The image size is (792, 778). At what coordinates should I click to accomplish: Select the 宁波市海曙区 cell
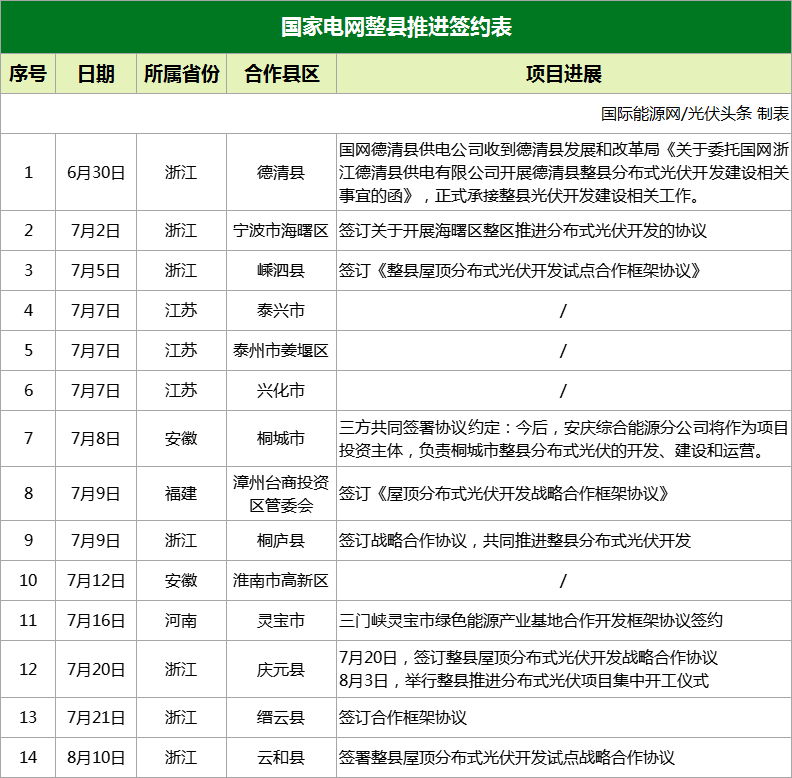point(281,230)
